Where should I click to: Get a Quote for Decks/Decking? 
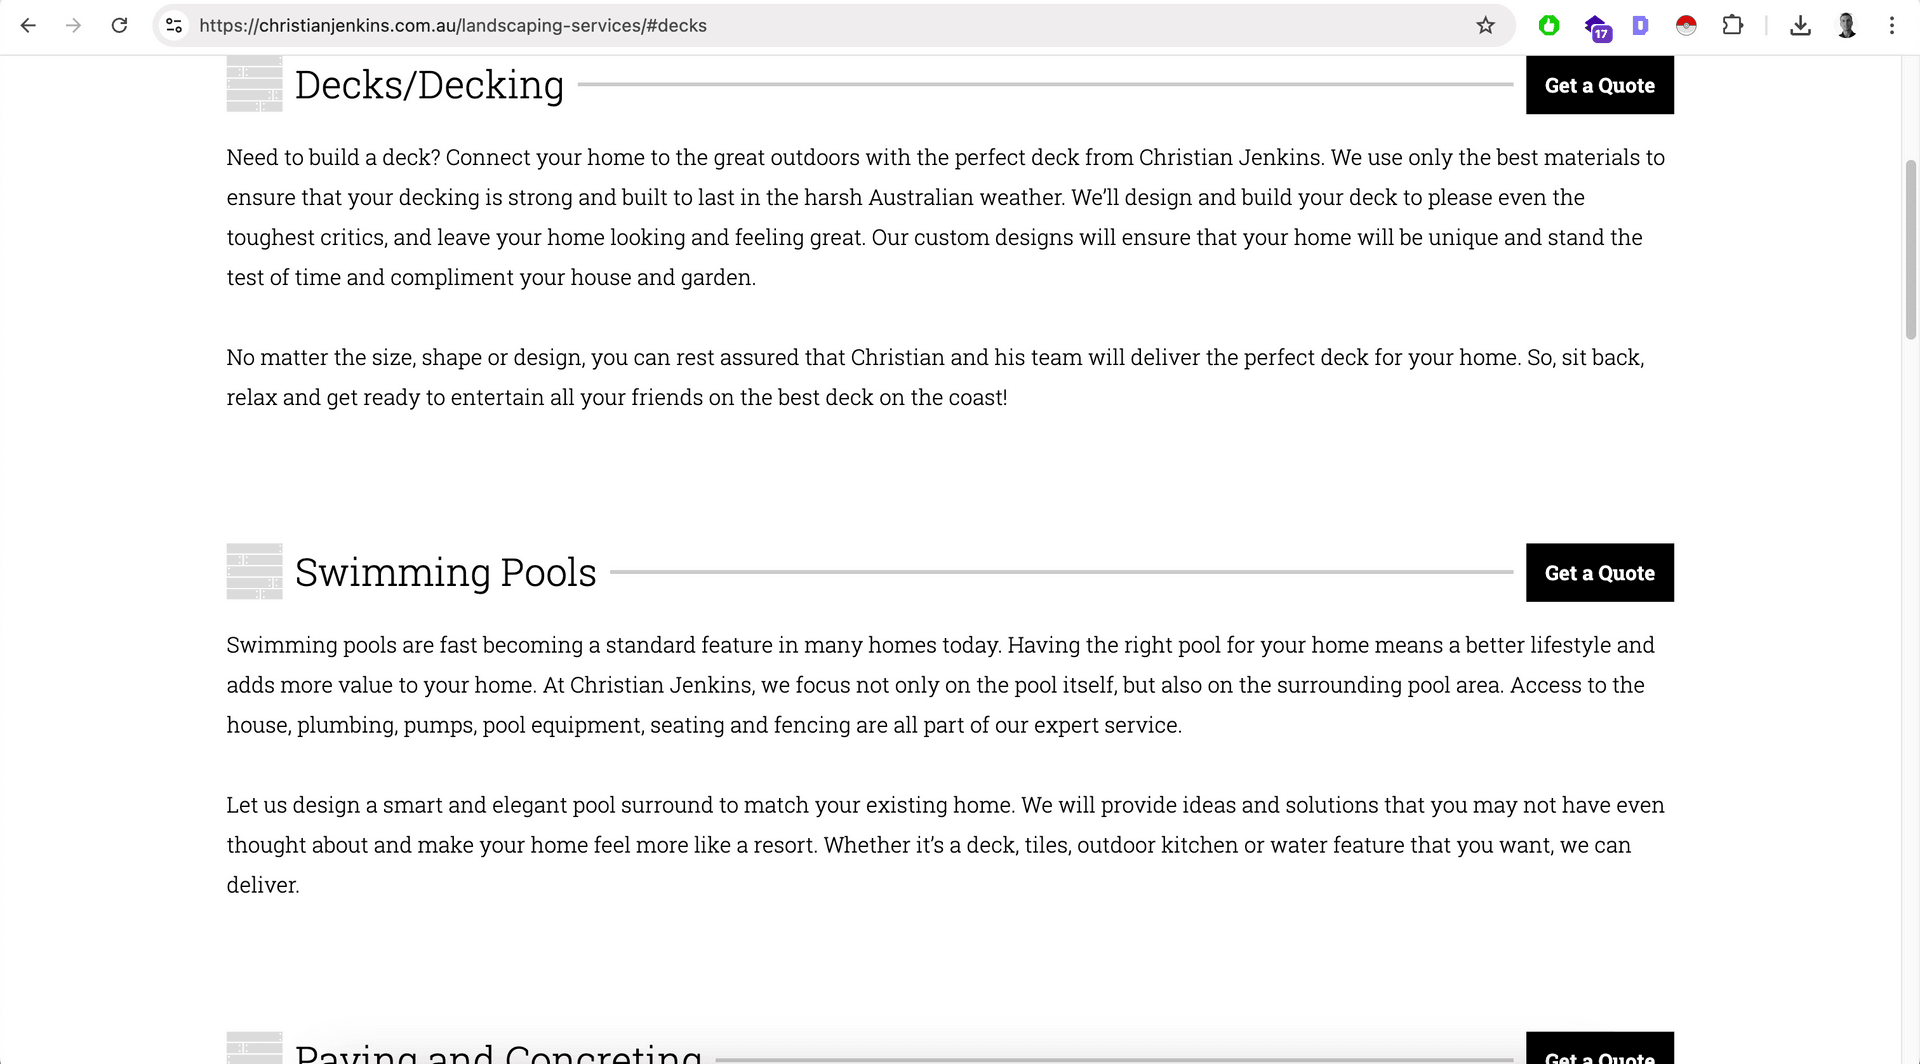tap(1599, 86)
